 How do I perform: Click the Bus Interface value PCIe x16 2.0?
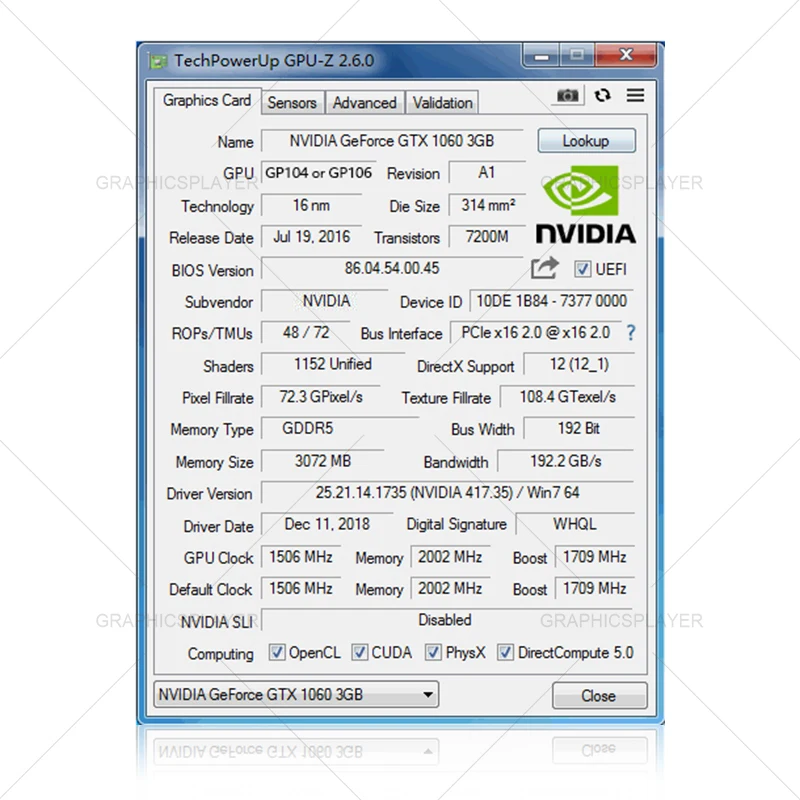(536, 333)
